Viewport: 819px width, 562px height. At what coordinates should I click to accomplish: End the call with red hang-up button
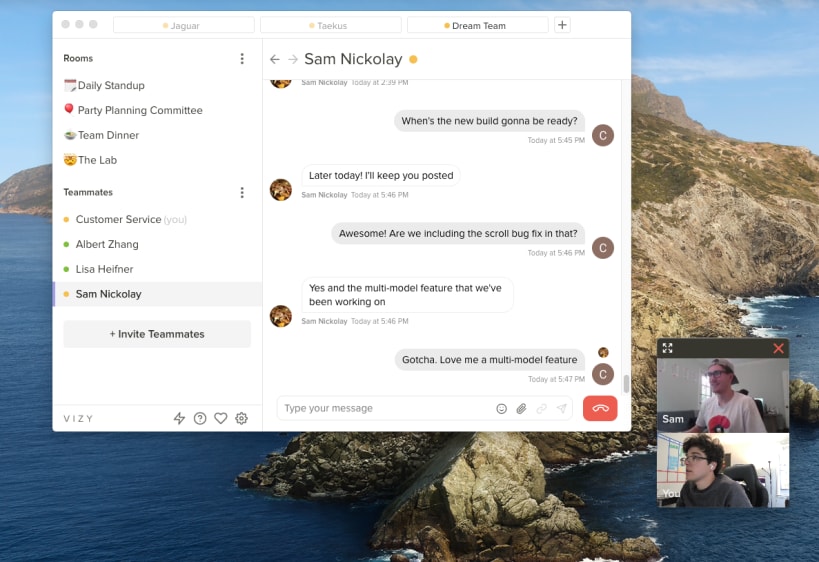coord(600,408)
